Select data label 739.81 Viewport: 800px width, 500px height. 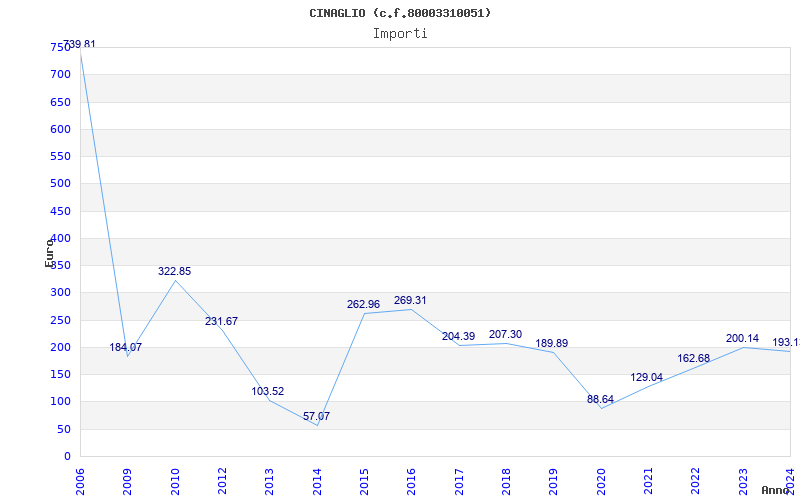[79, 44]
